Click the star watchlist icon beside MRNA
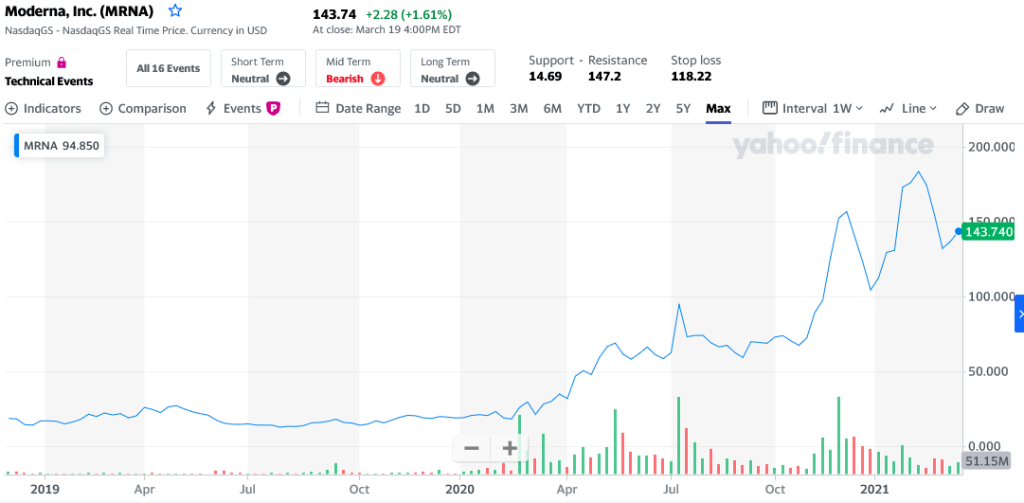This screenshot has height=503, width=1024. [x=176, y=12]
